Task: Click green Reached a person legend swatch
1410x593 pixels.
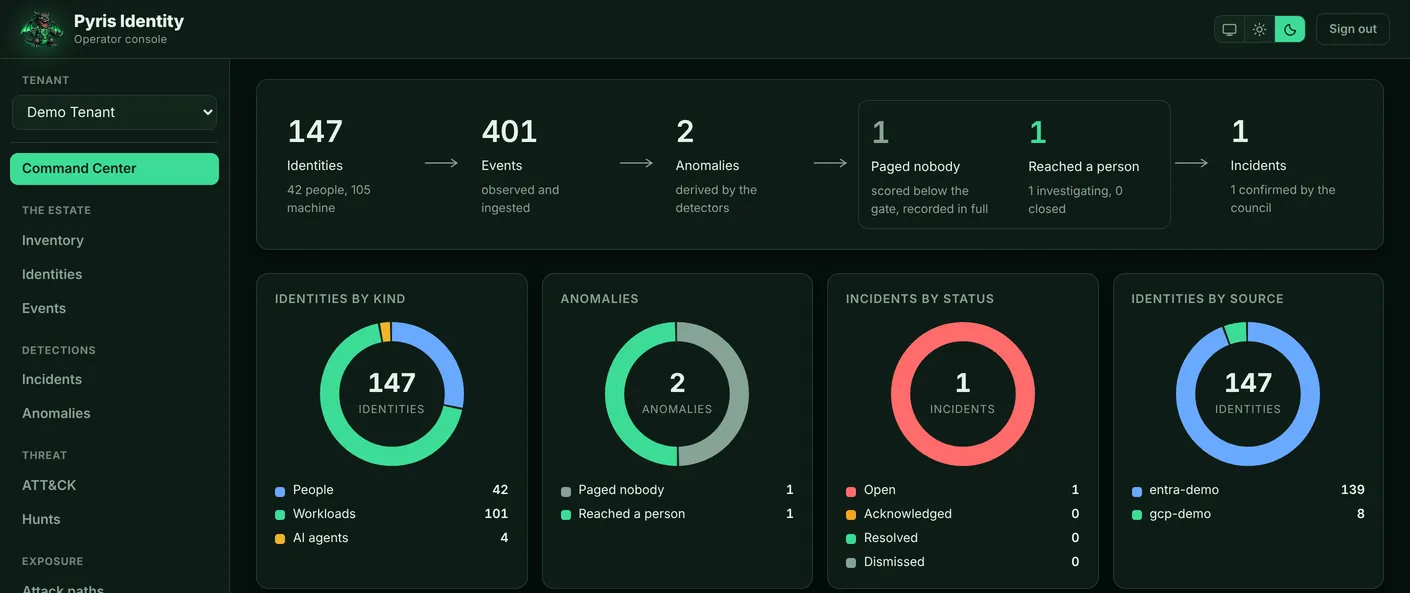Action: [x=566, y=515]
